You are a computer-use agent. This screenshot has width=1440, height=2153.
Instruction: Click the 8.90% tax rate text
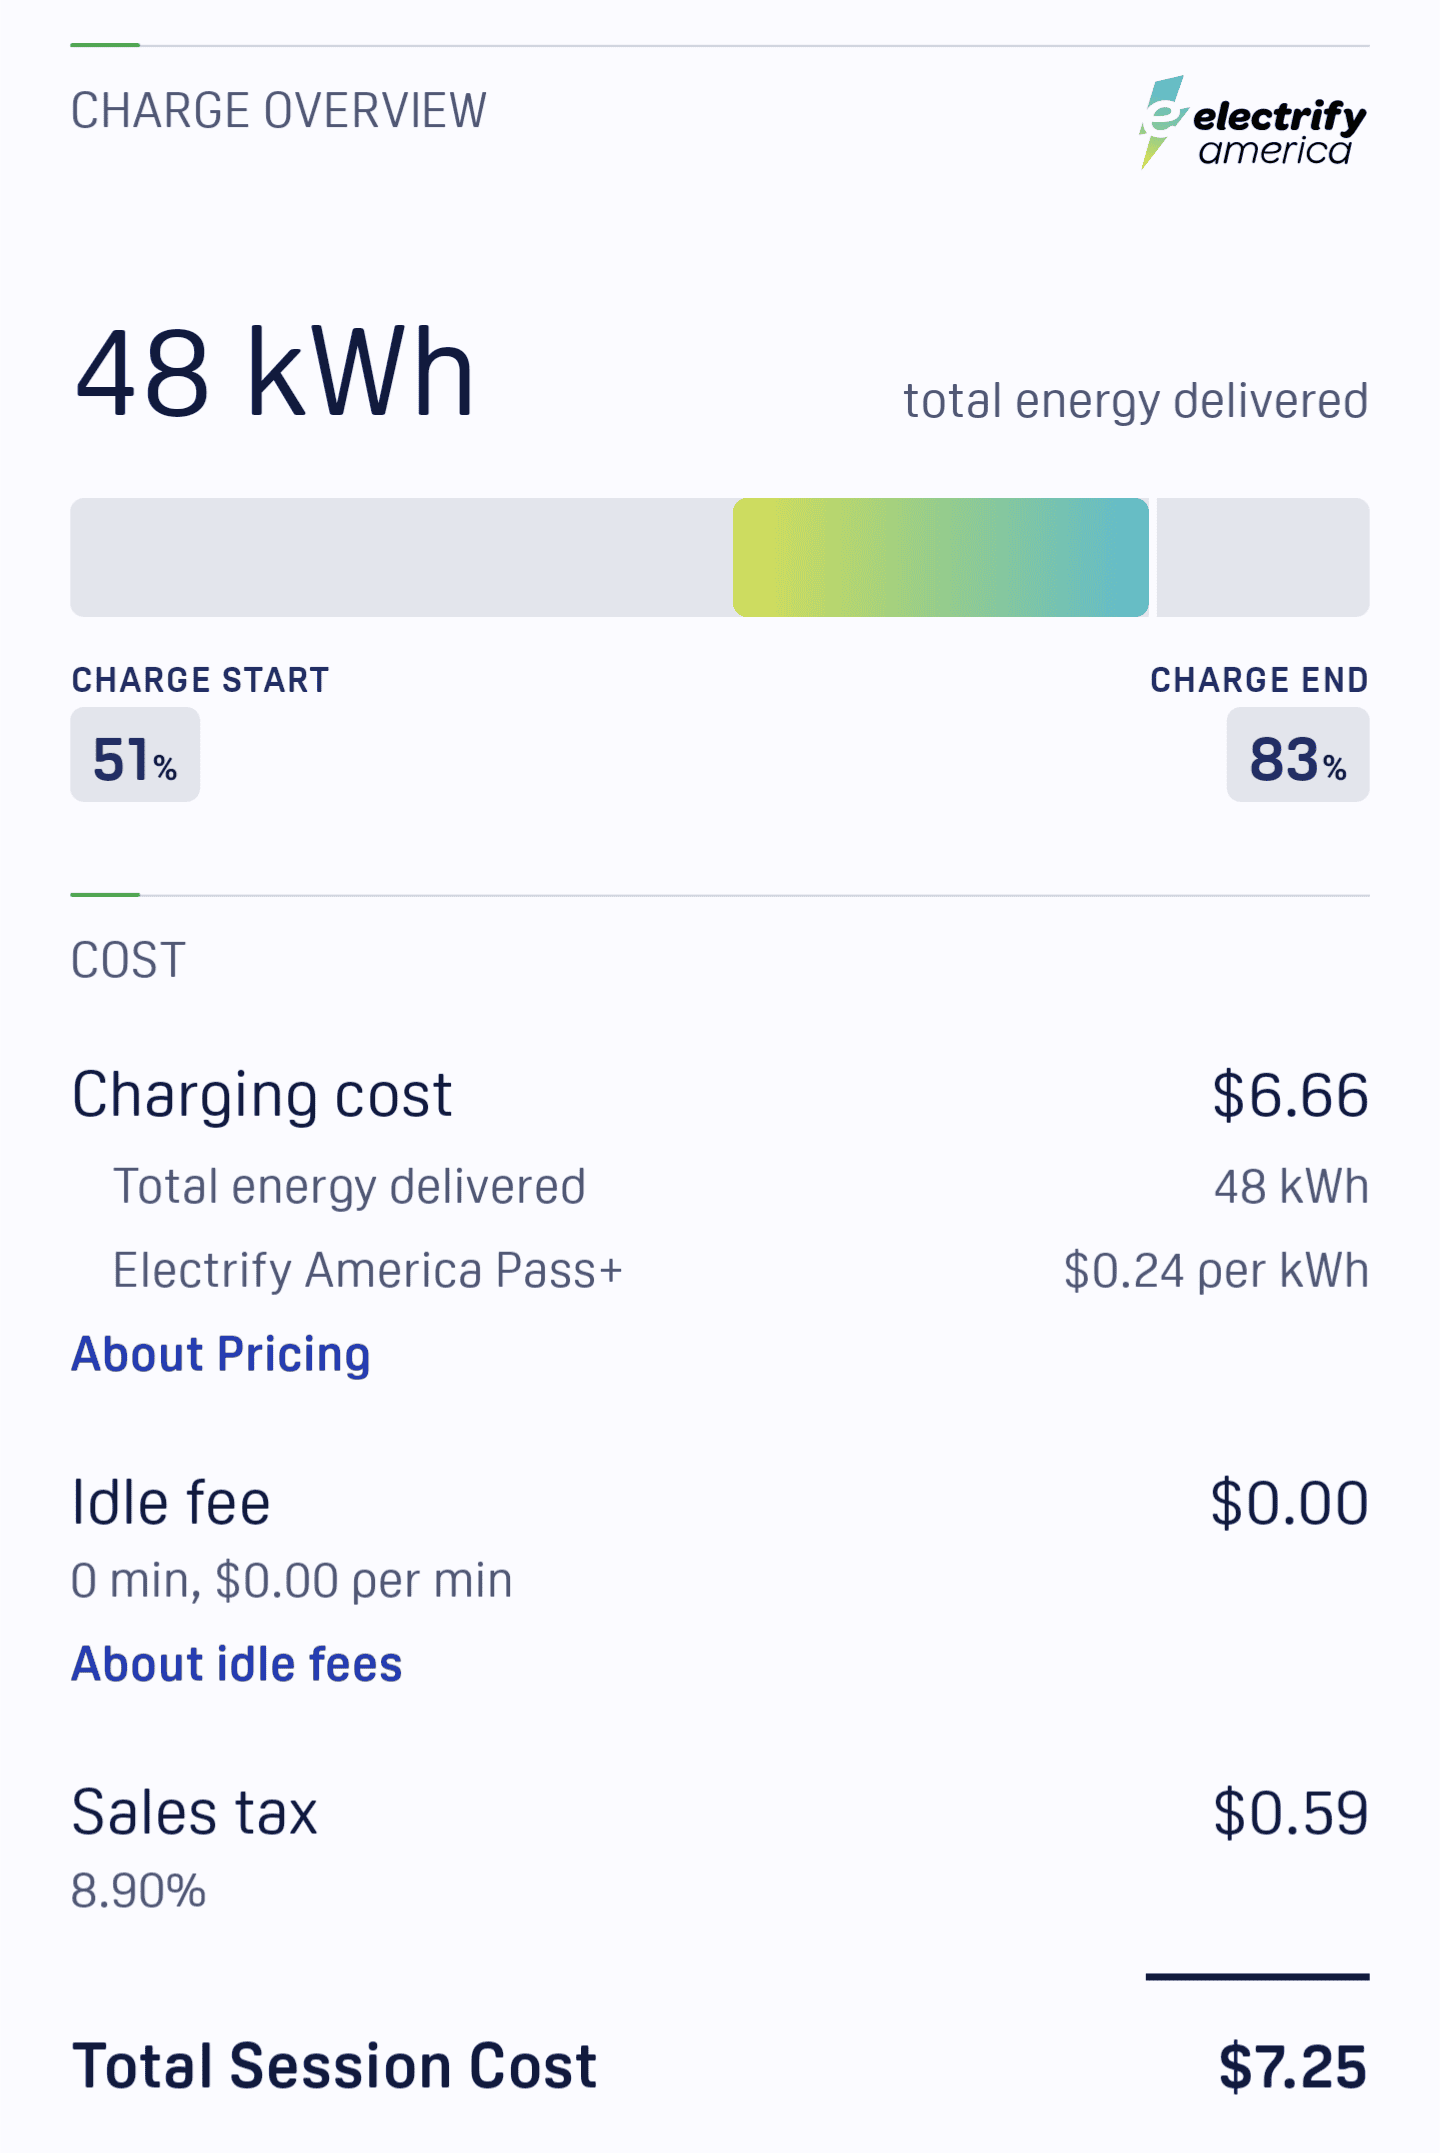point(138,1891)
